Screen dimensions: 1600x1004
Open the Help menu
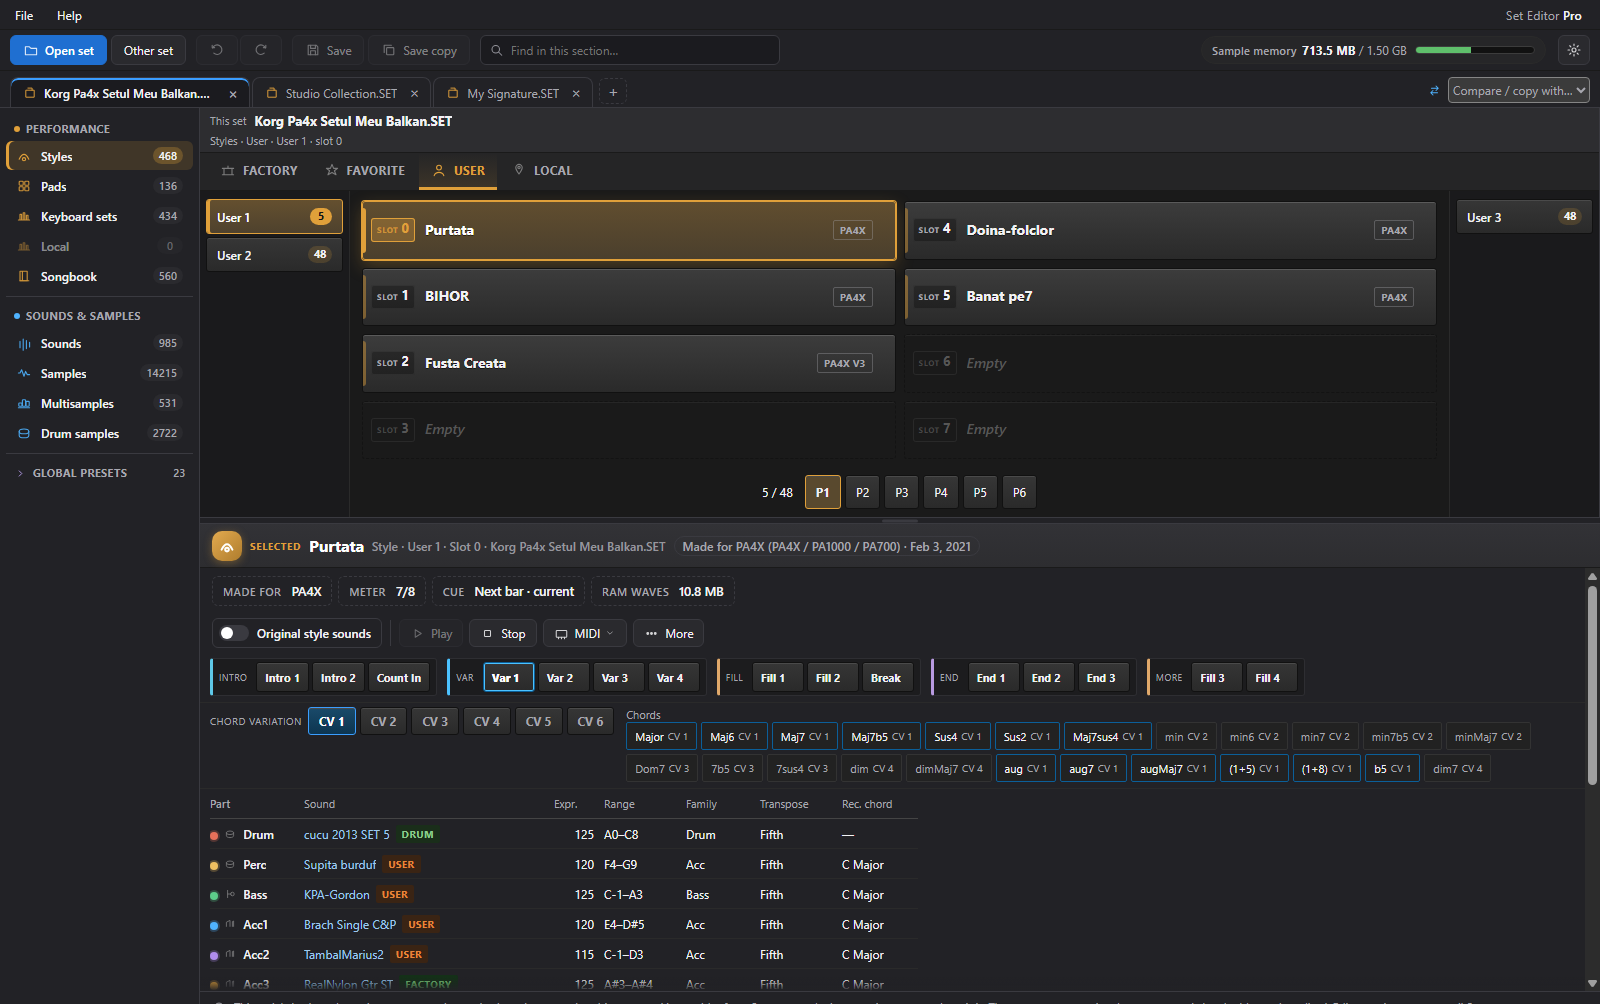pos(69,16)
